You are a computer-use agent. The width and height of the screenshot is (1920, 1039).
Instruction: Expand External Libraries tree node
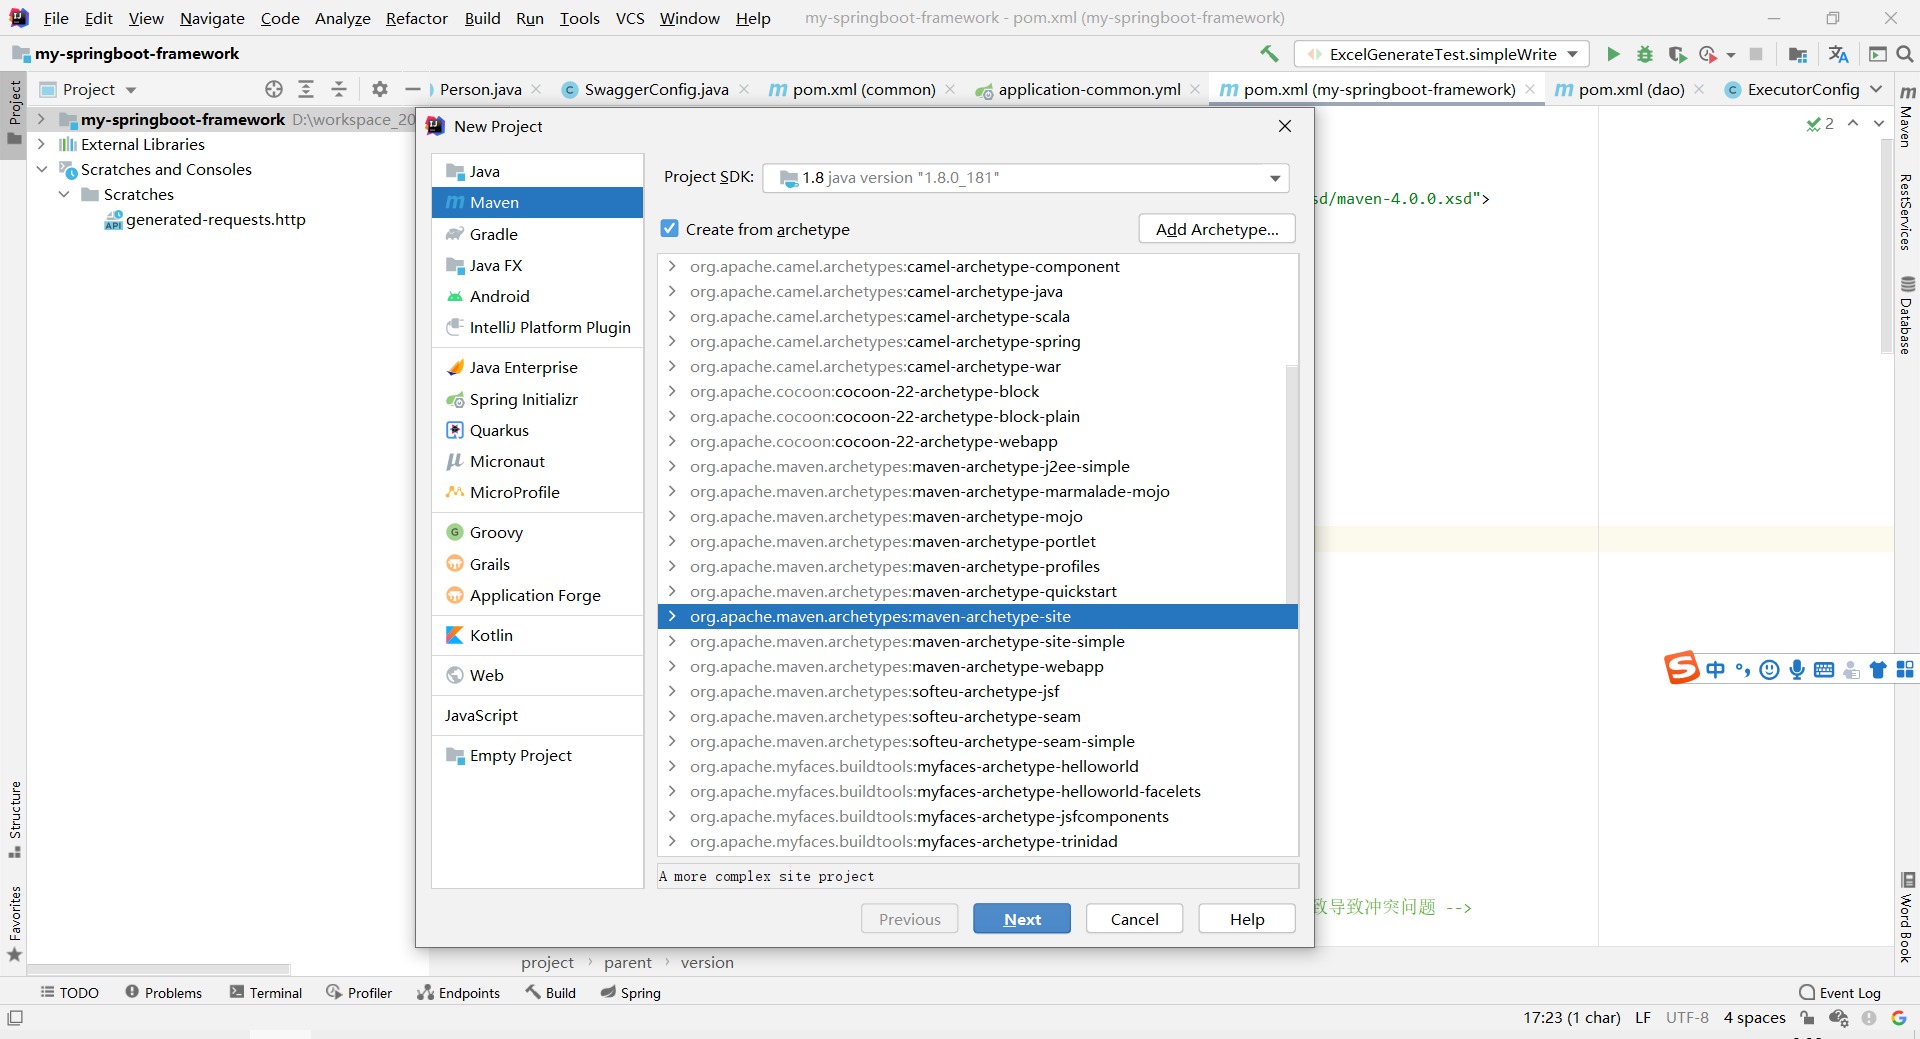coord(41,144)
